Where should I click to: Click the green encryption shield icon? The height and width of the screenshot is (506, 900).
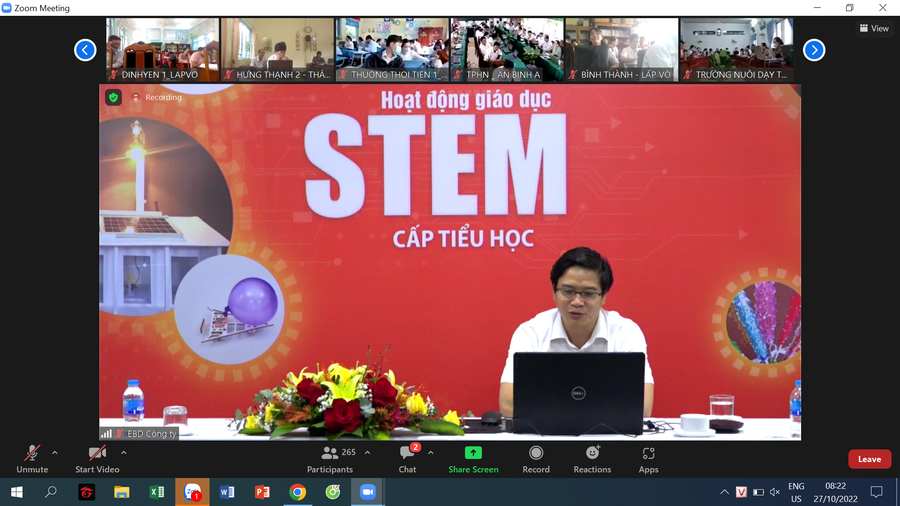click(x=114, y=98)
